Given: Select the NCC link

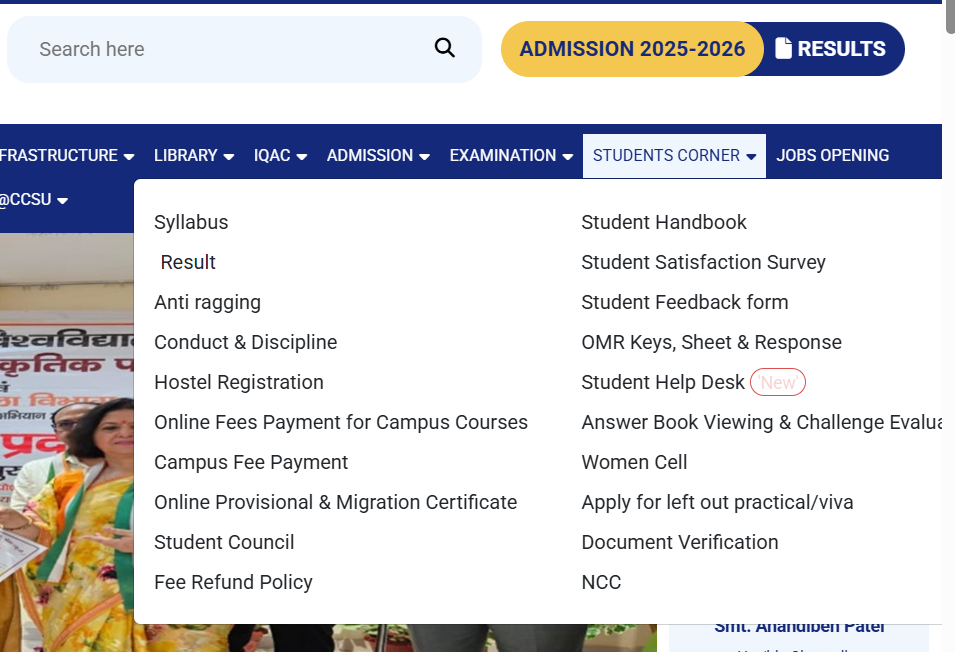Looking at the screenshot, I should [601, 582].
